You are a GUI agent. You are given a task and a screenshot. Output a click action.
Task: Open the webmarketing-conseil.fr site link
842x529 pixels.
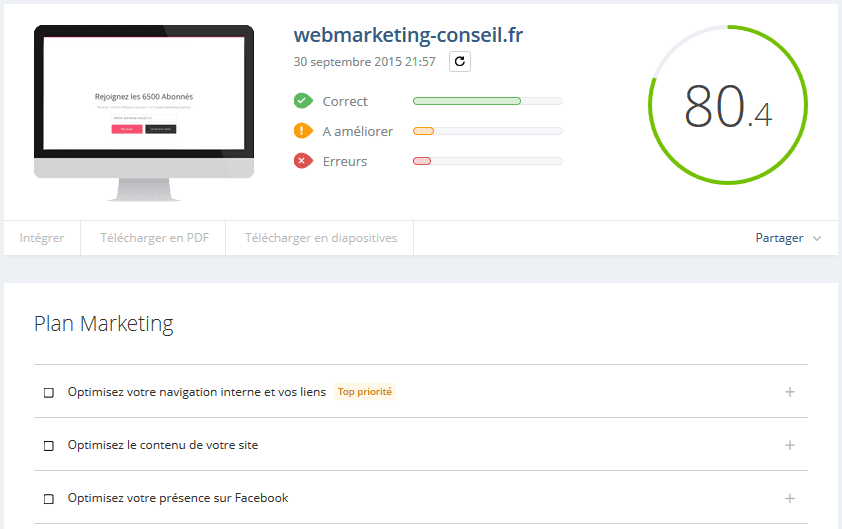pyautogui.click(x=408, y=35)
